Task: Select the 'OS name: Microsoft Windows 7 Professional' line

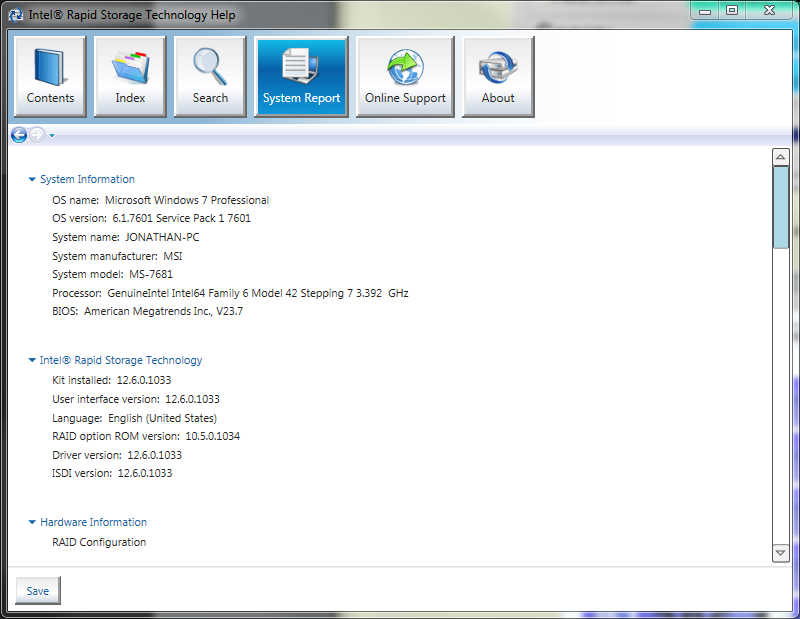Action: (160, 200)
